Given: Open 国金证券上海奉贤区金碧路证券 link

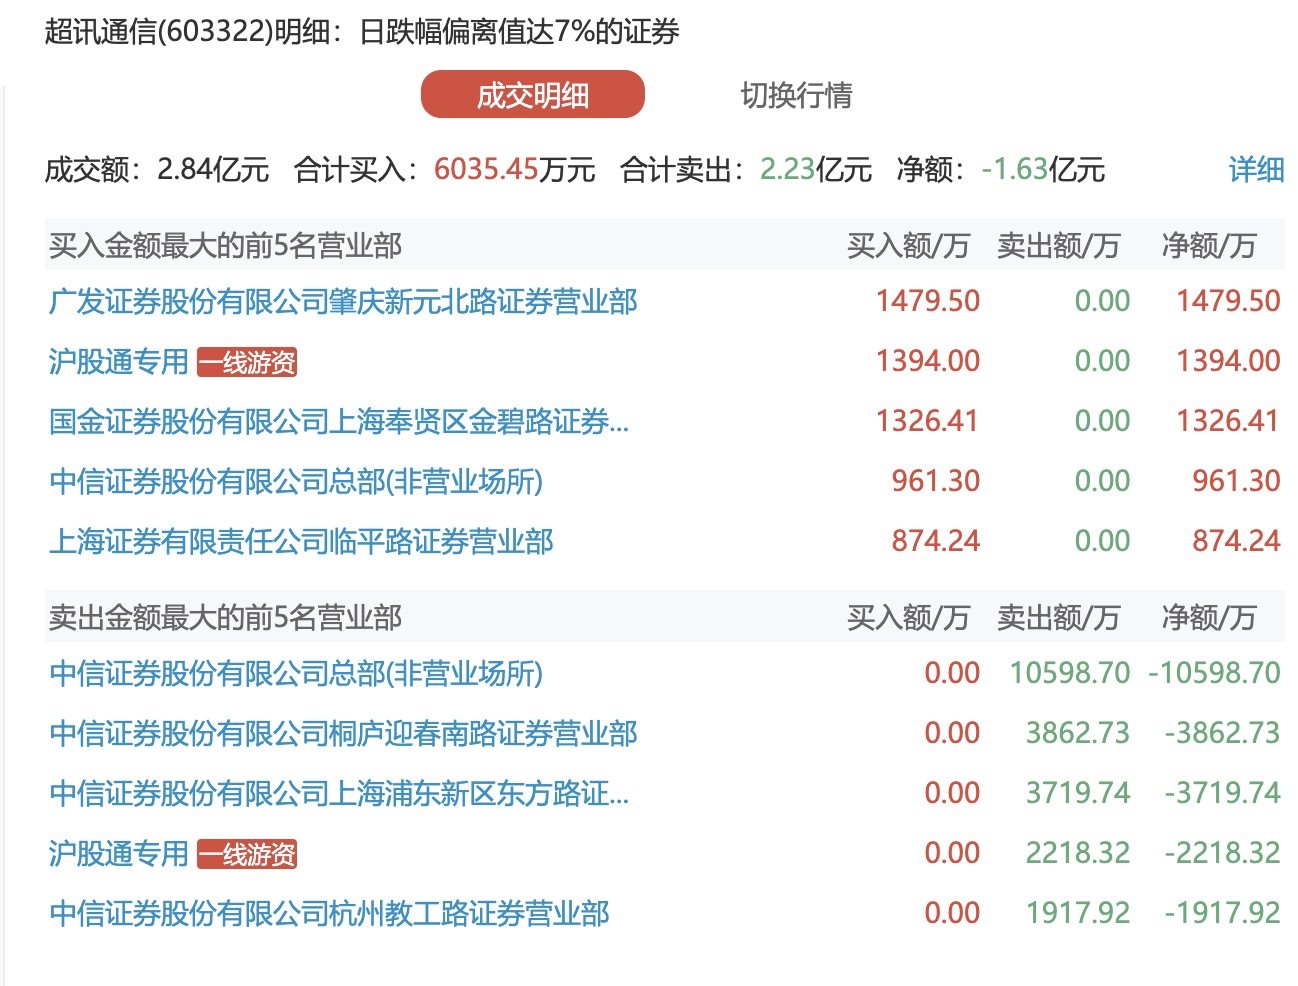Looking at the screenshot, I should (x=339, y=421).
